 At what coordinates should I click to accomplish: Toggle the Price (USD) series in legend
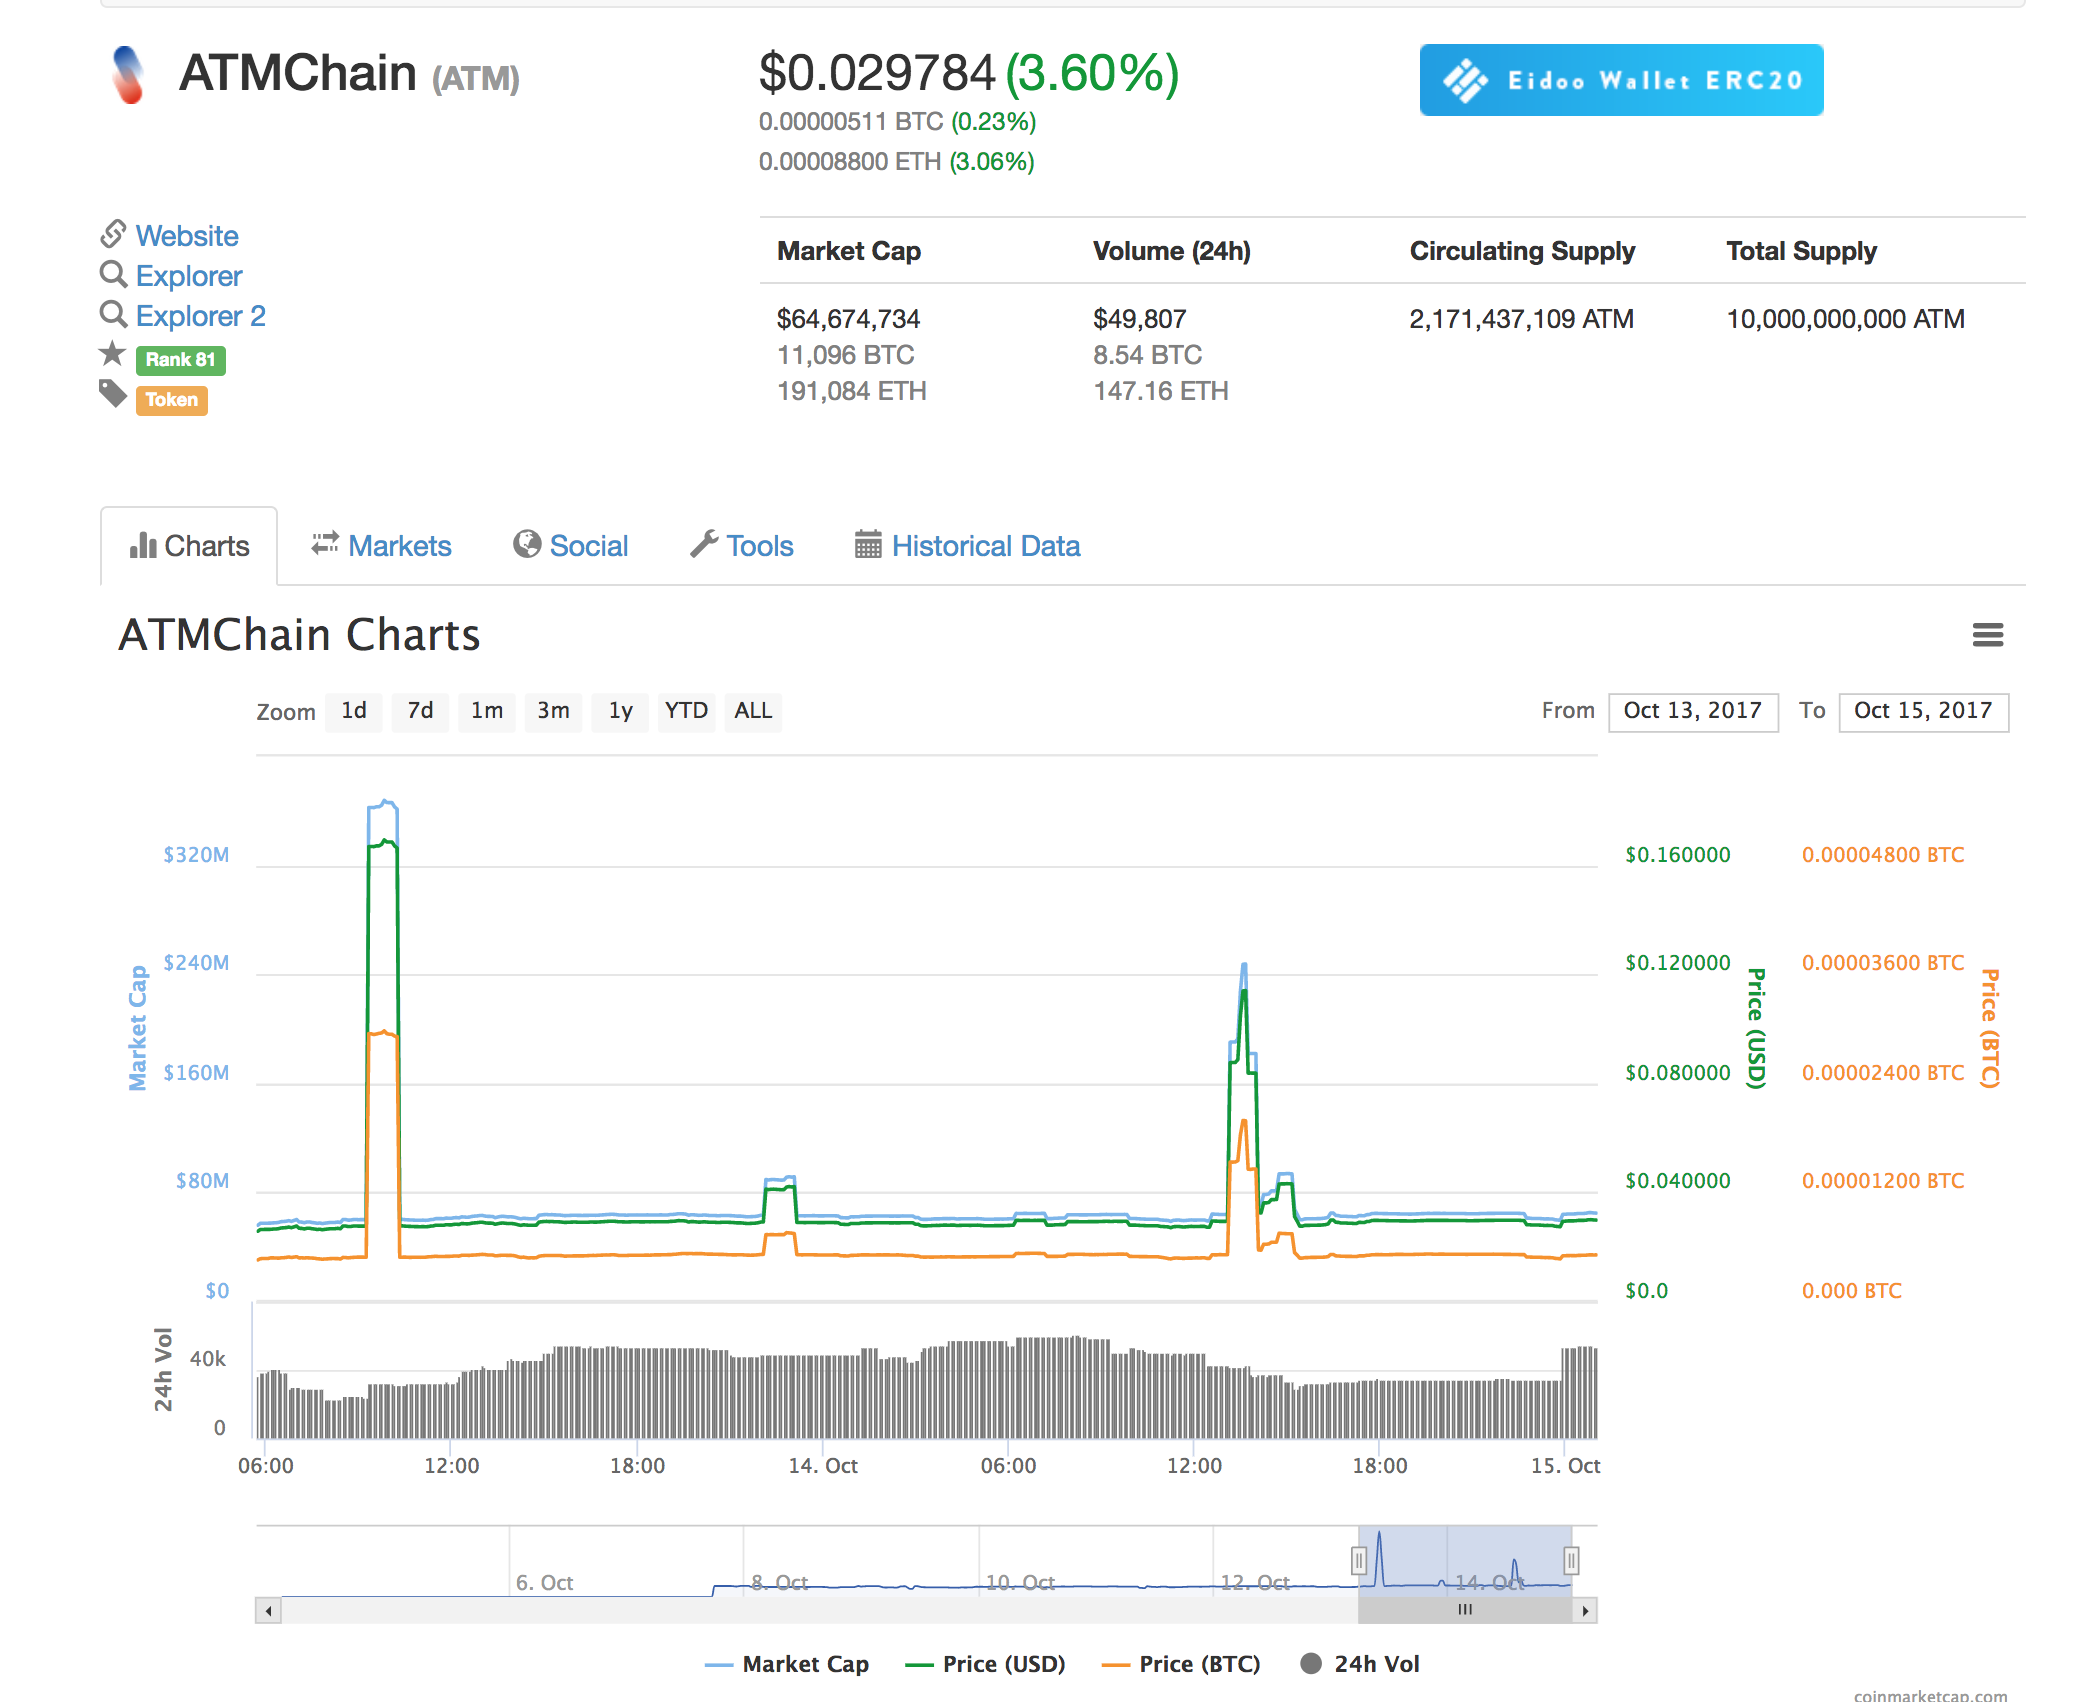click(x=985, y=1664)
